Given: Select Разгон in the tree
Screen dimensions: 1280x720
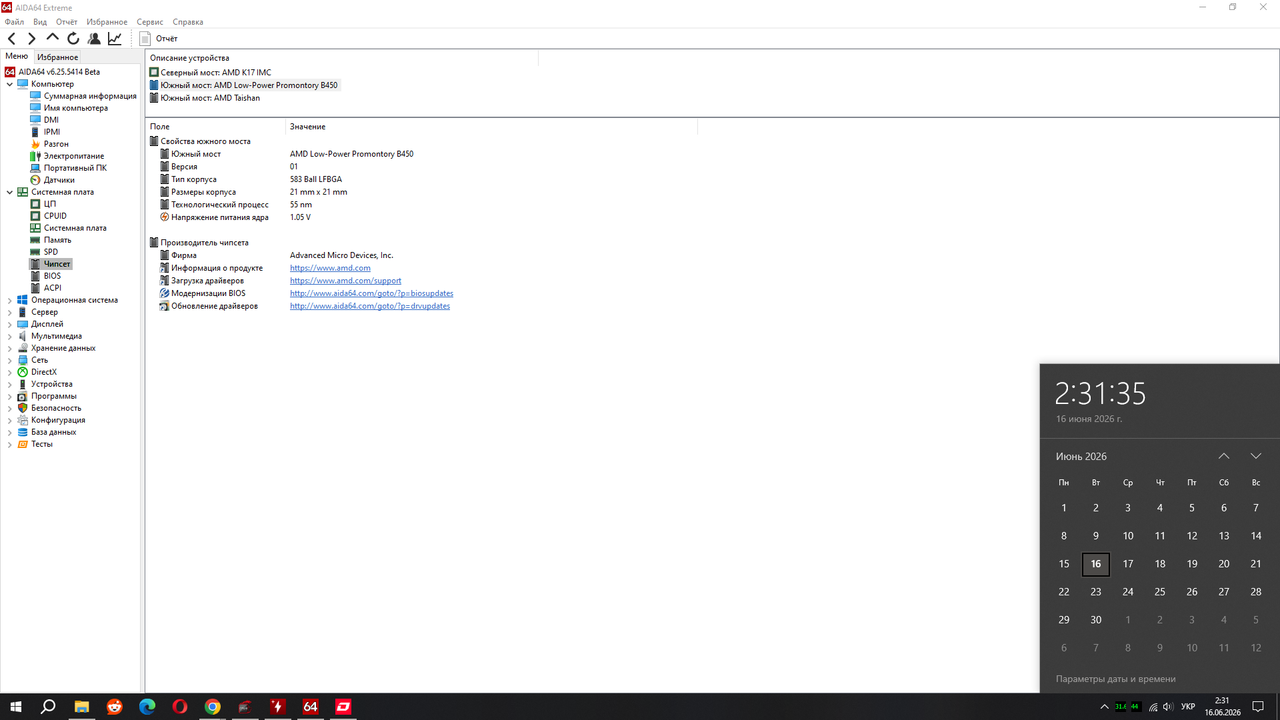Looking at the screenshot, I should click(x=56, y=144).
